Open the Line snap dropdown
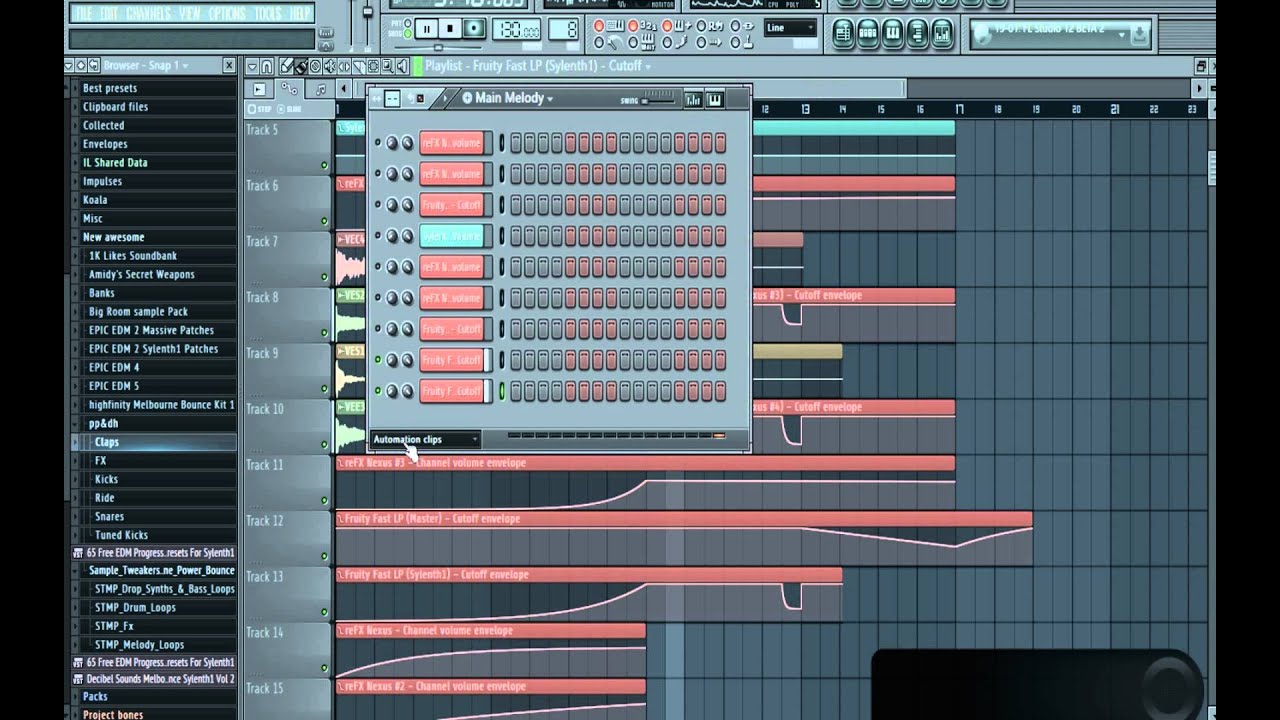Screen dimensions: 1280x720 (x=789, y=28)
